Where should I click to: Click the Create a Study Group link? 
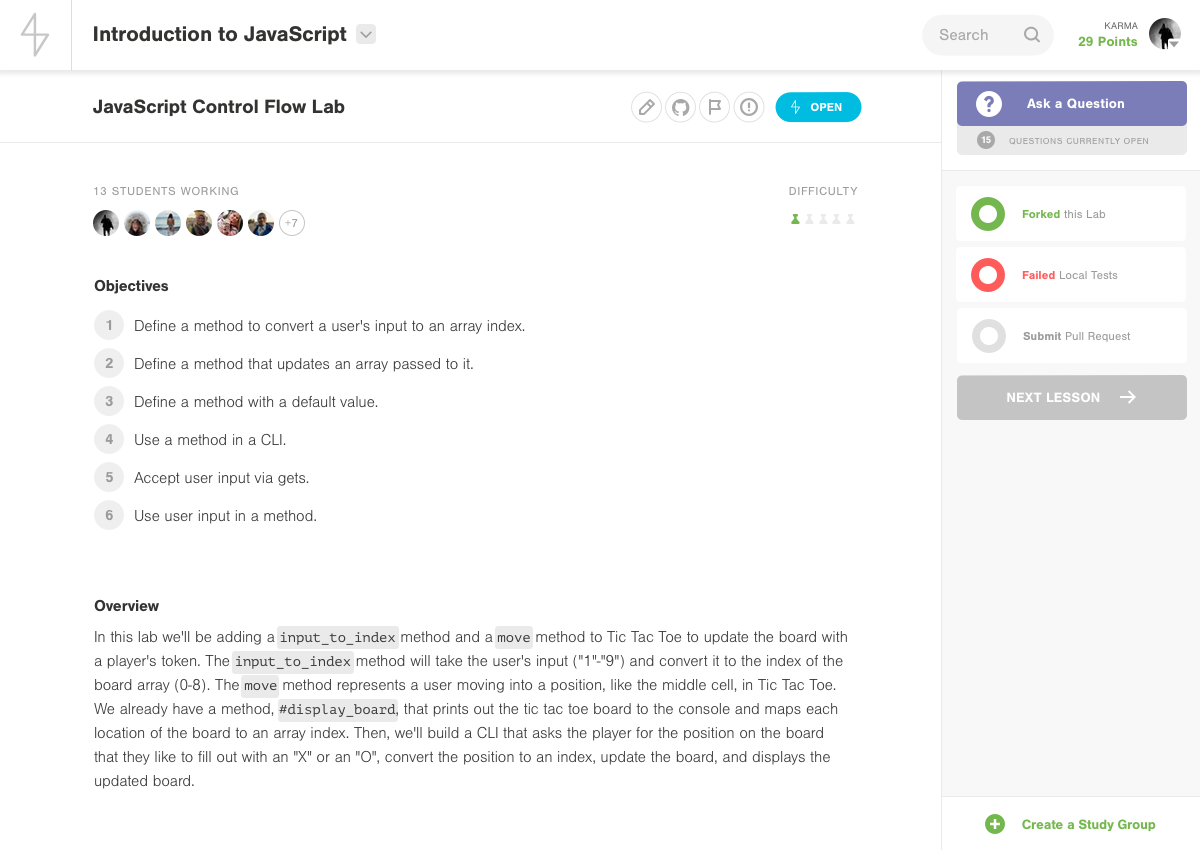pyautogui.click(x=1088, y=824)
